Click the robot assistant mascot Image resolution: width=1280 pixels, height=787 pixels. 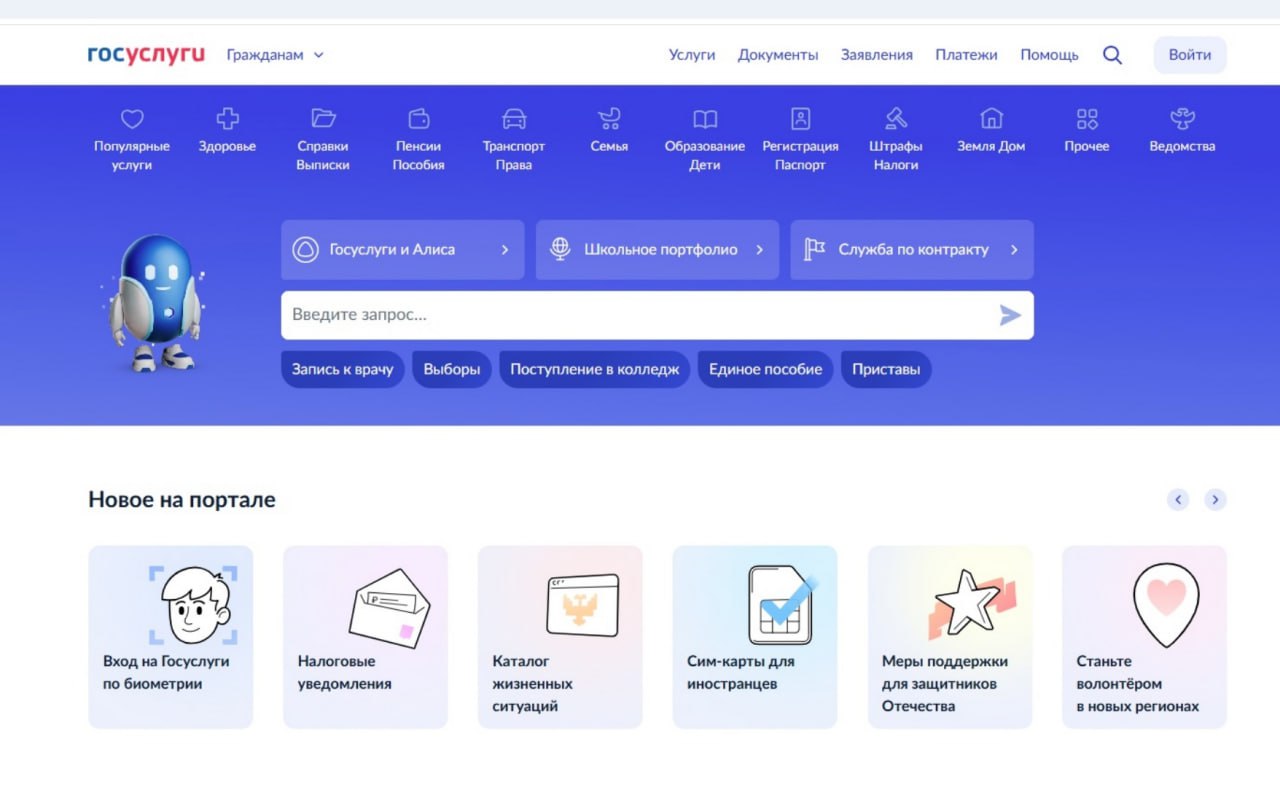click(155, 303)
